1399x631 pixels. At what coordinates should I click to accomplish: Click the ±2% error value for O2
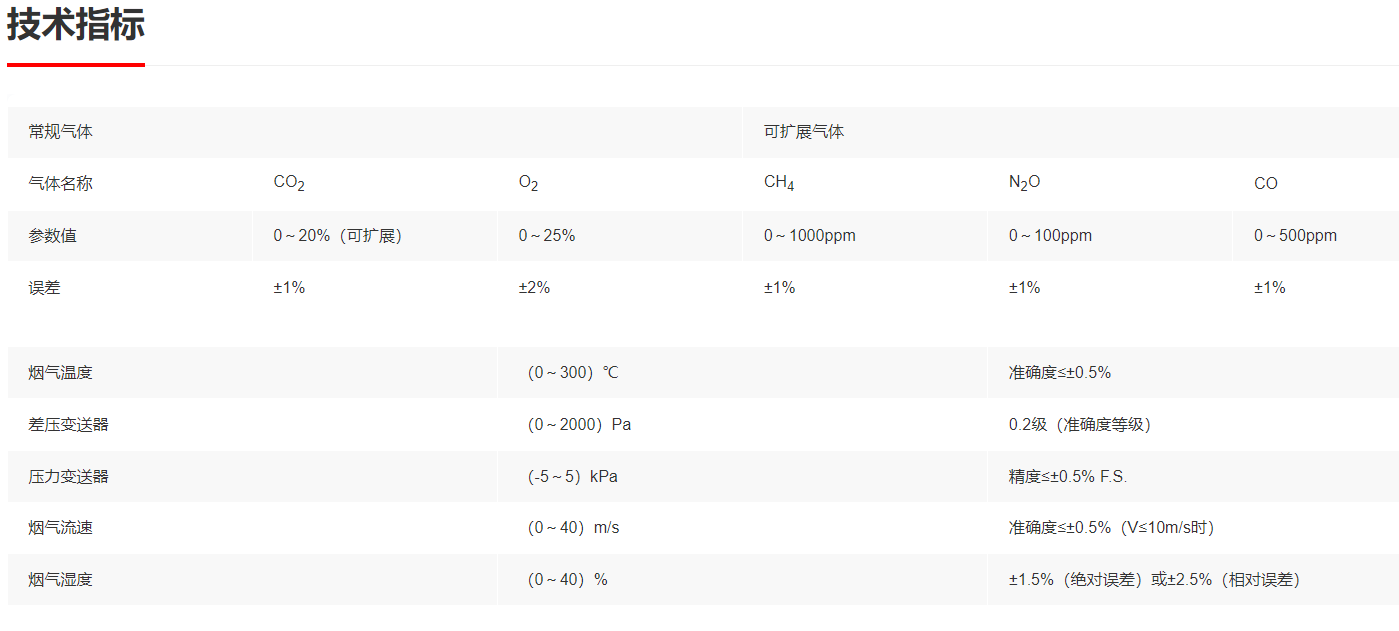[534, 288]
